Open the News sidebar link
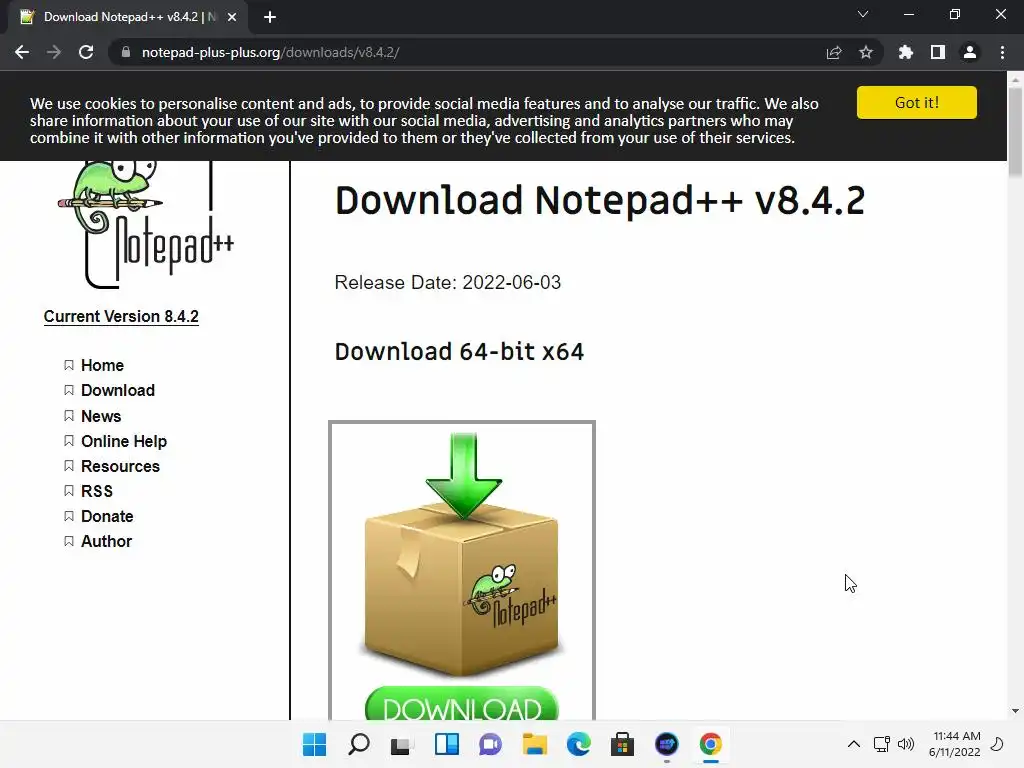 [x=101, y=416]
